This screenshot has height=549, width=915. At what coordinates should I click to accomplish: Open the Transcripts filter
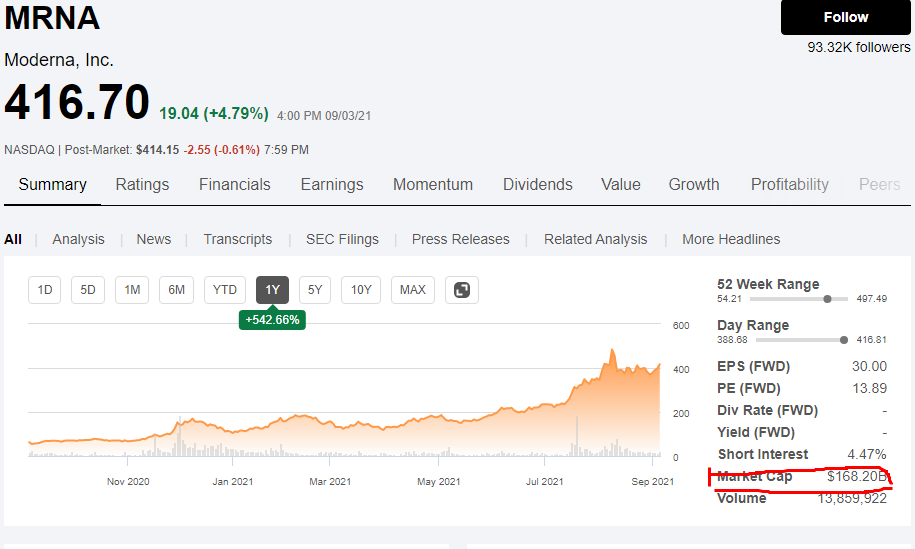(x=238, y=239)
